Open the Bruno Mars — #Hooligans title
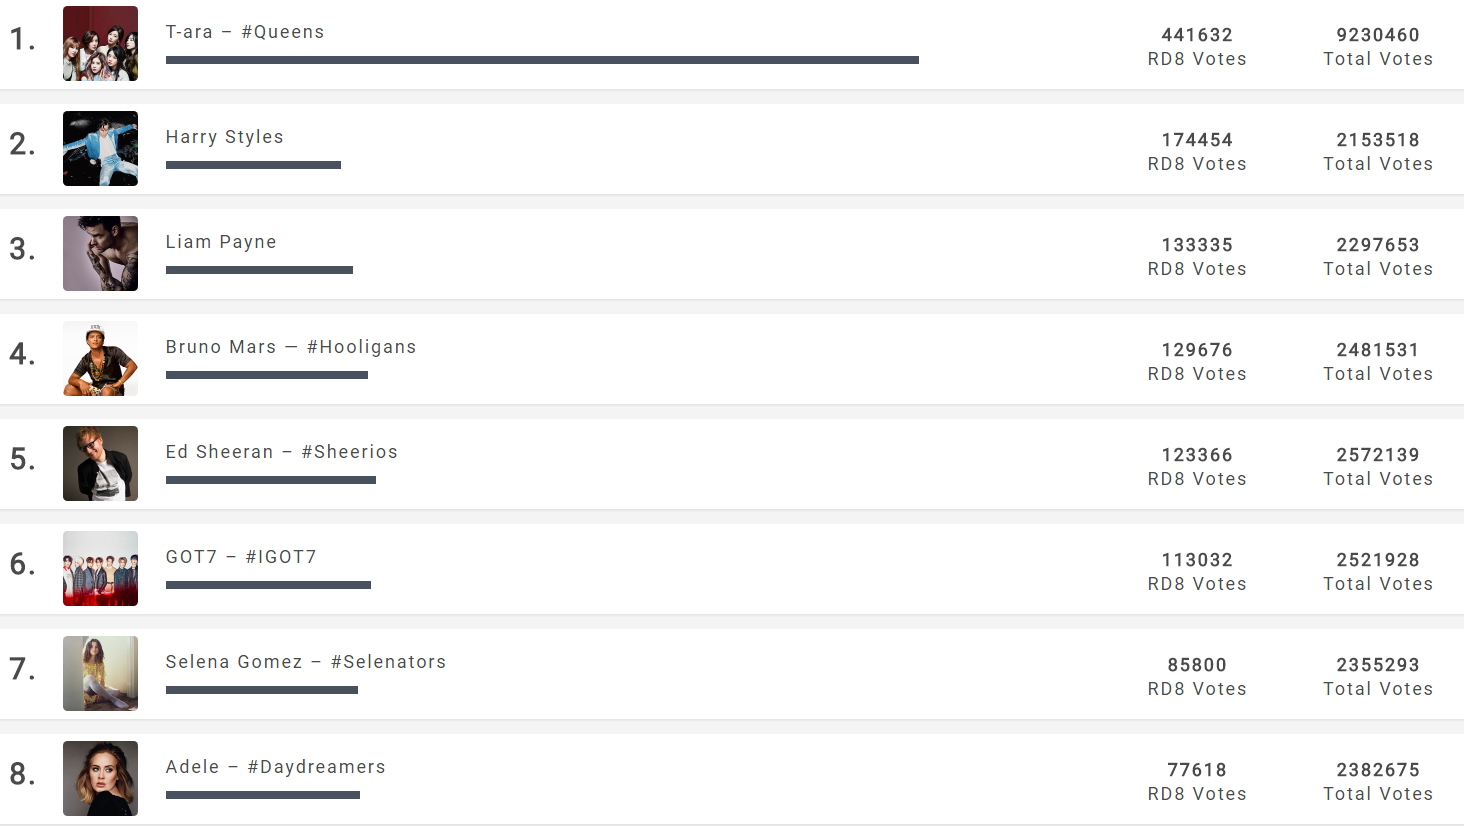1464x826 pixels. click(x=291, y=347)
